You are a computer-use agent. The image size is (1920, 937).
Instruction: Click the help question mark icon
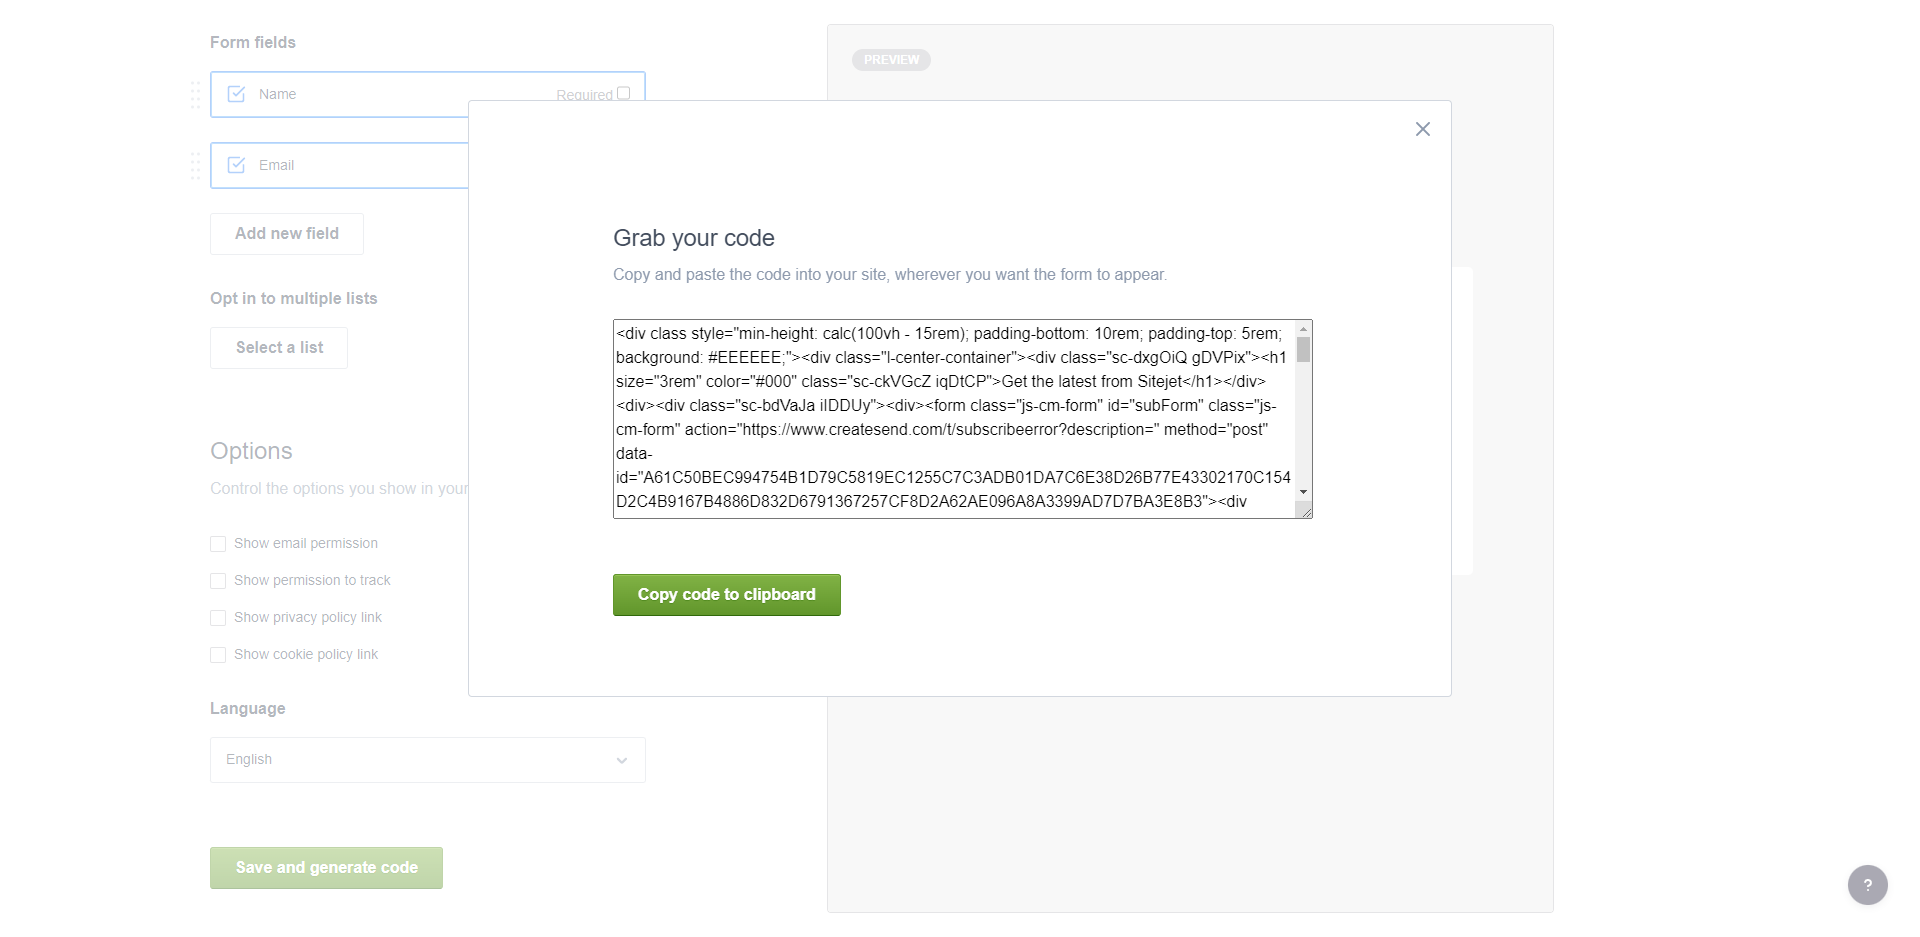(1867, 885)
